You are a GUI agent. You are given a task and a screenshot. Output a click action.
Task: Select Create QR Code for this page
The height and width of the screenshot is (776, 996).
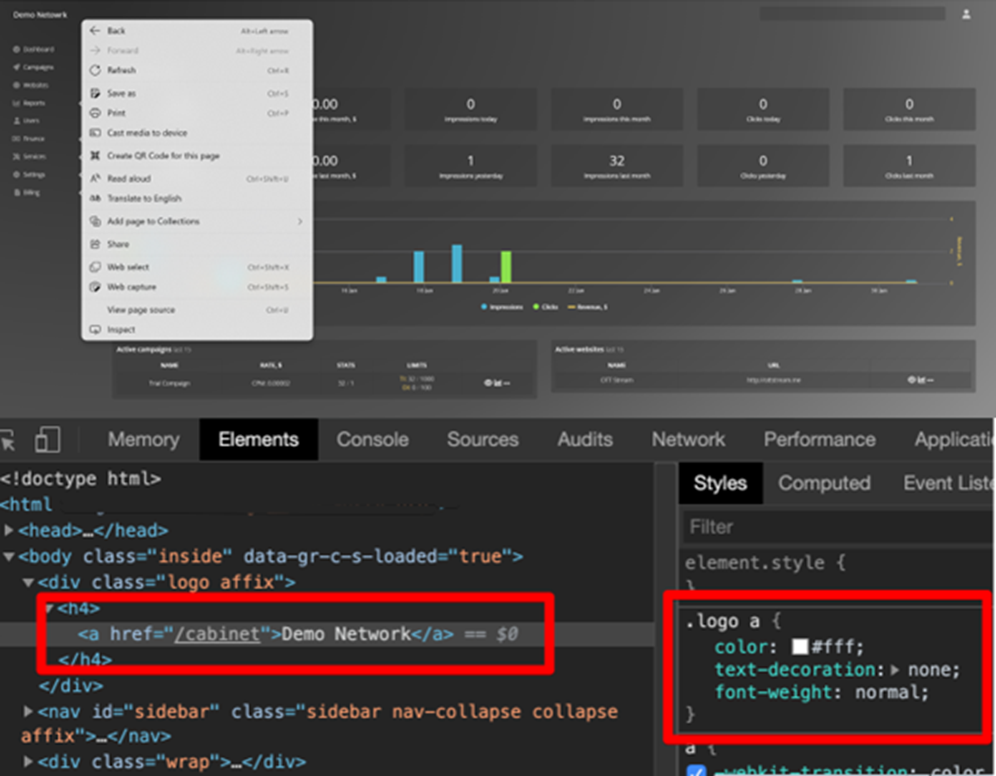(197, 156)
